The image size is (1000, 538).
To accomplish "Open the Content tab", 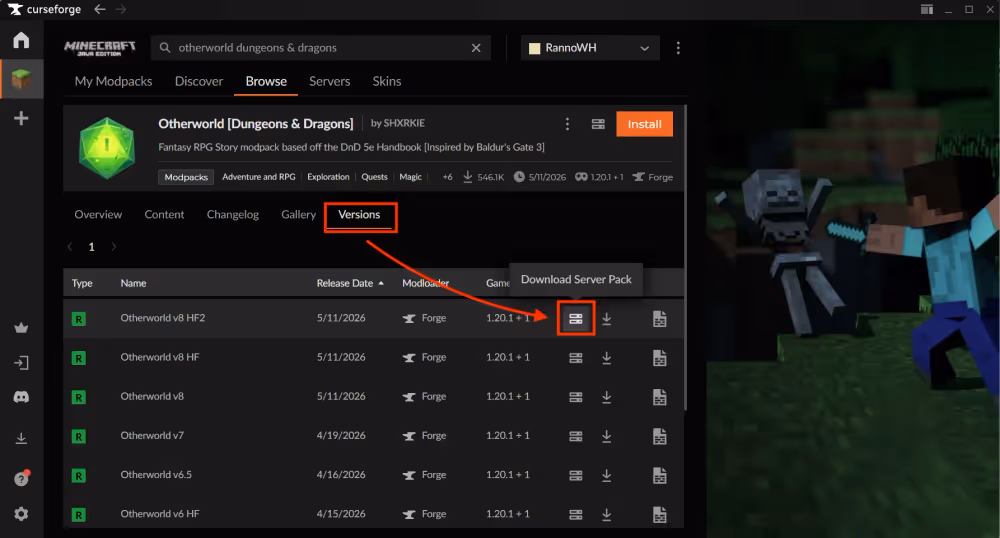I will pos(164,215).
